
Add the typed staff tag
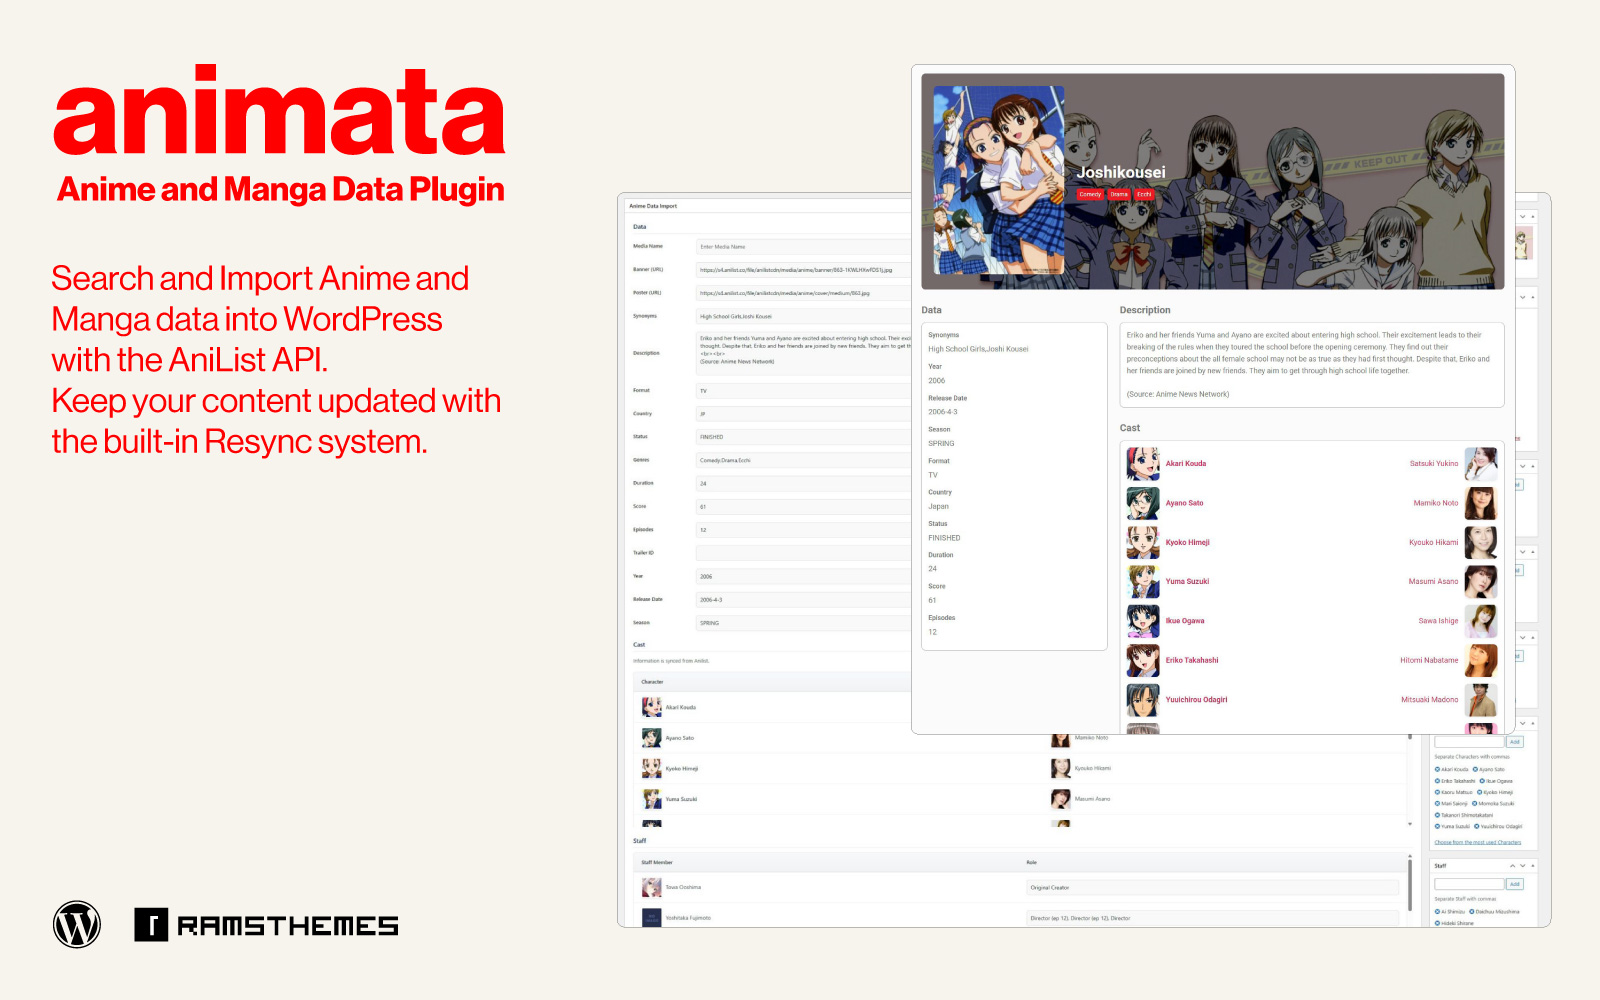1515,884
